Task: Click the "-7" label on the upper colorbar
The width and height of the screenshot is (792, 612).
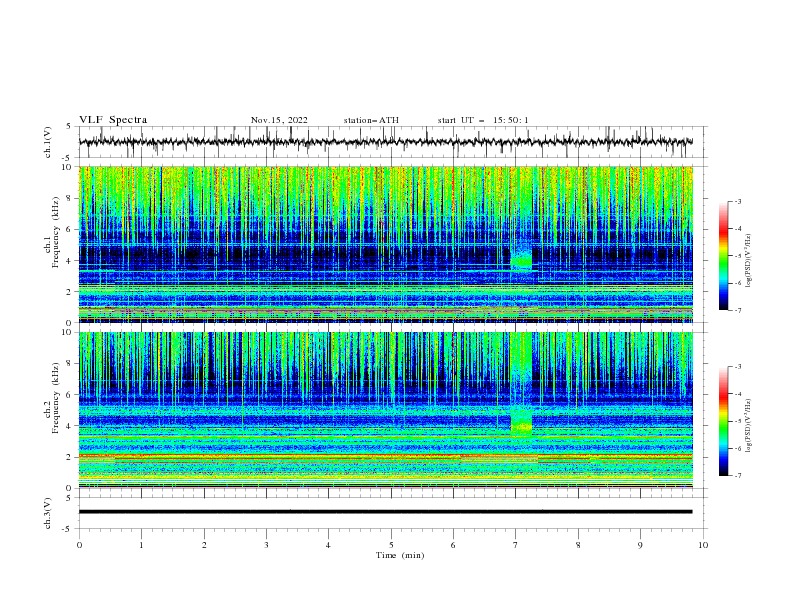Action: [738, 310]
